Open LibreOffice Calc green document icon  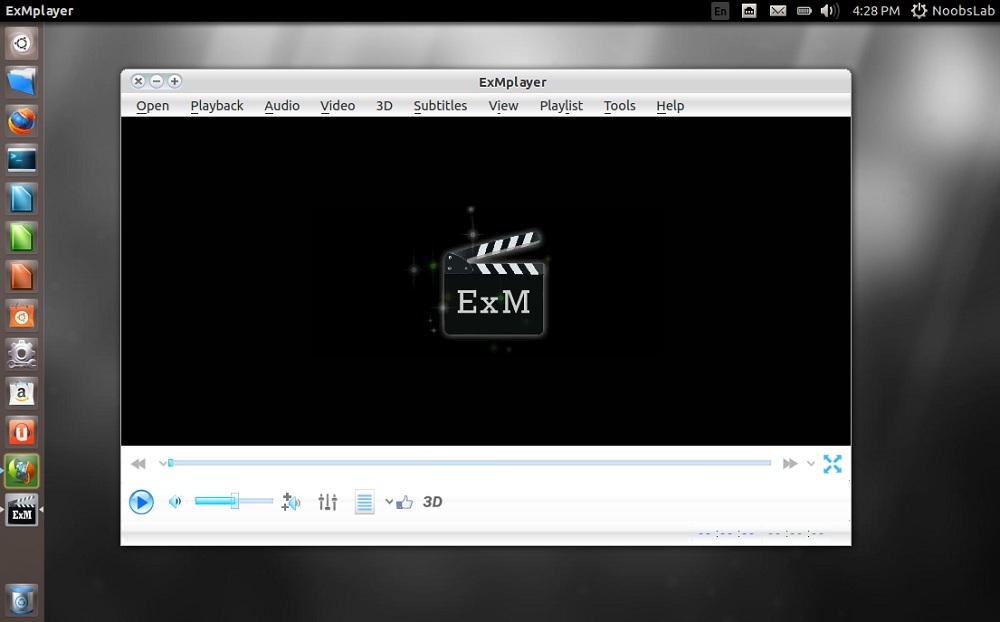coord(22,238)
